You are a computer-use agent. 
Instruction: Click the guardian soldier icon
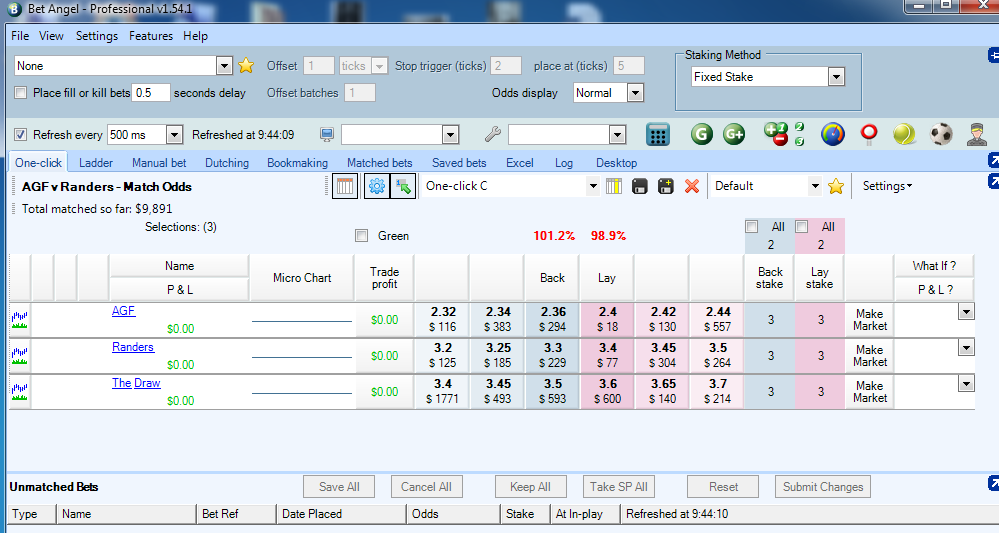click(x=977, y=134)
